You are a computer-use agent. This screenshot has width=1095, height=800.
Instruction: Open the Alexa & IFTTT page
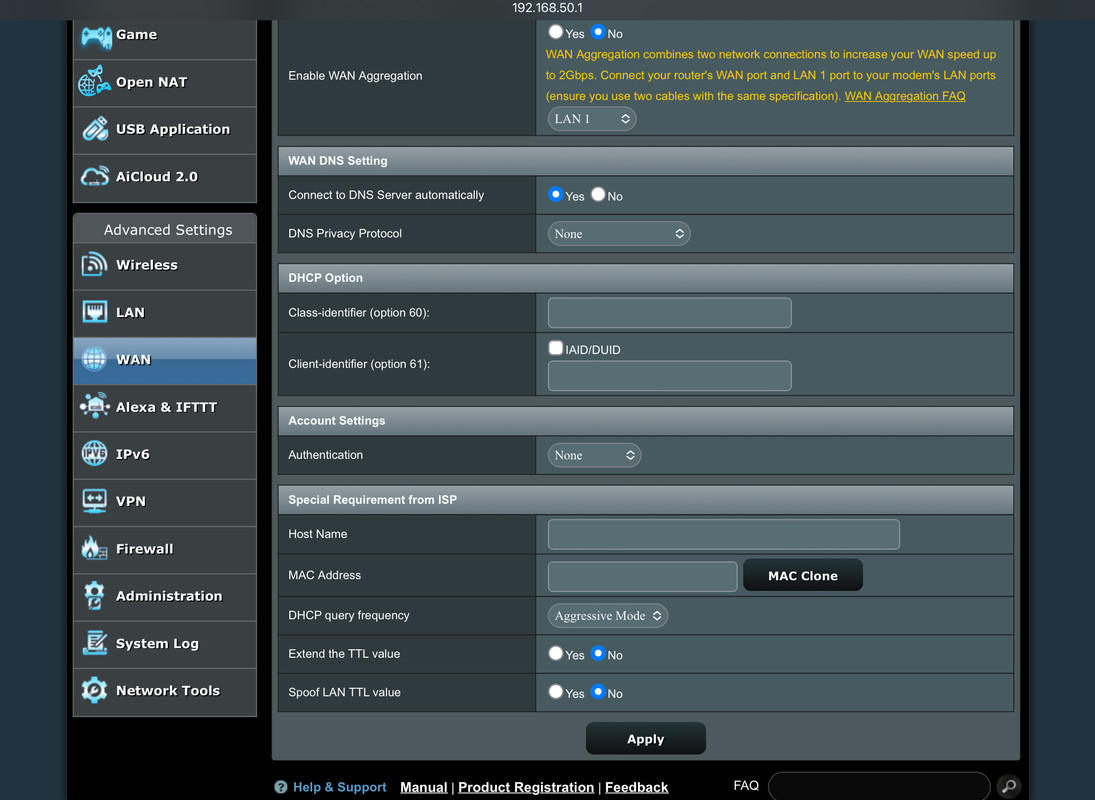165,408
